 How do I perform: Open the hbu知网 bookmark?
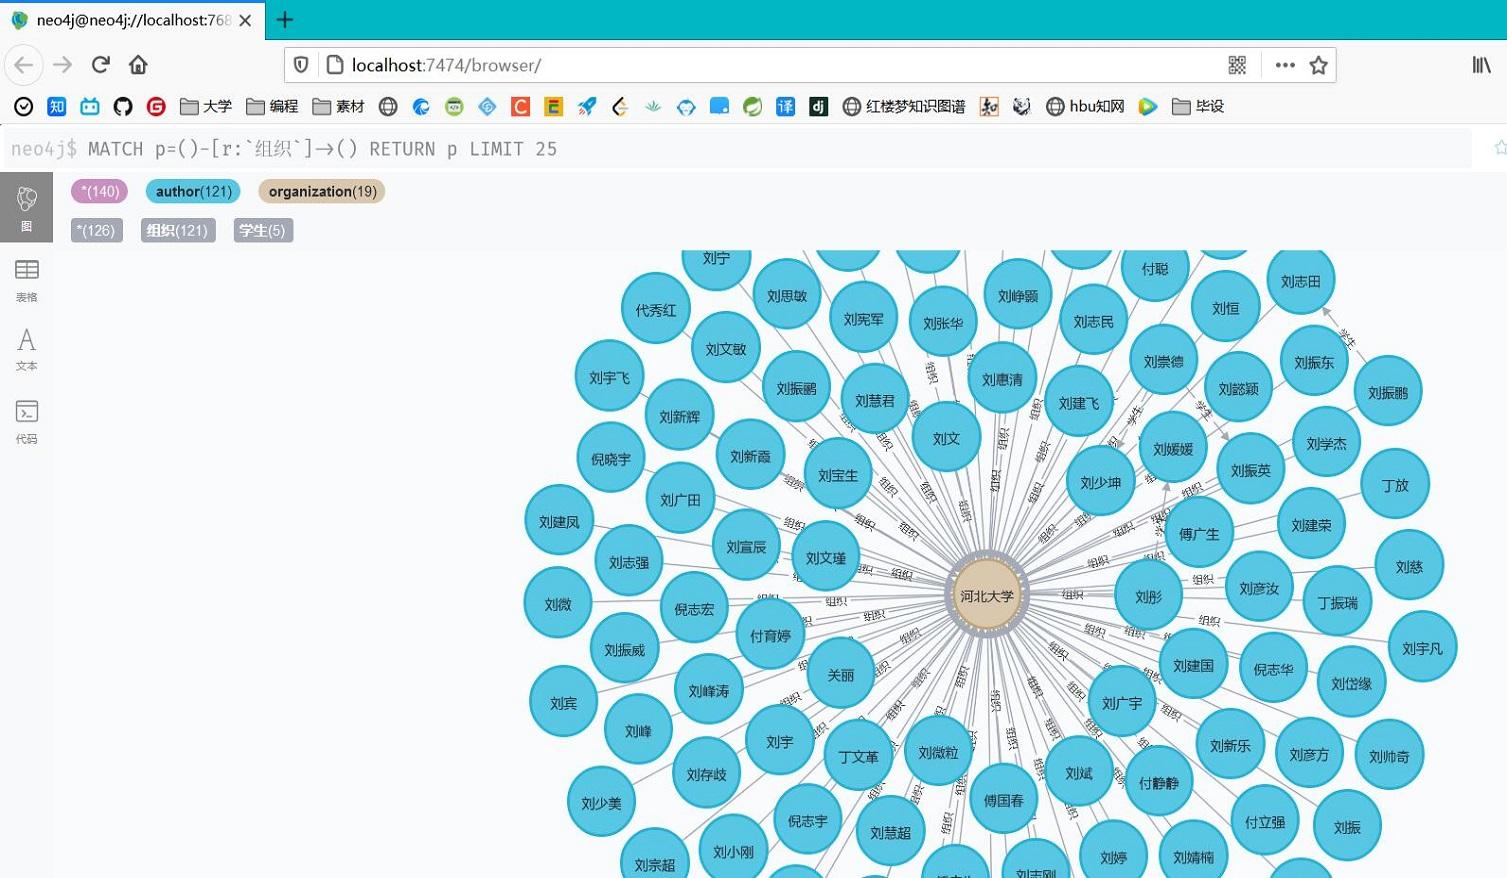[x=1085, y=106]
